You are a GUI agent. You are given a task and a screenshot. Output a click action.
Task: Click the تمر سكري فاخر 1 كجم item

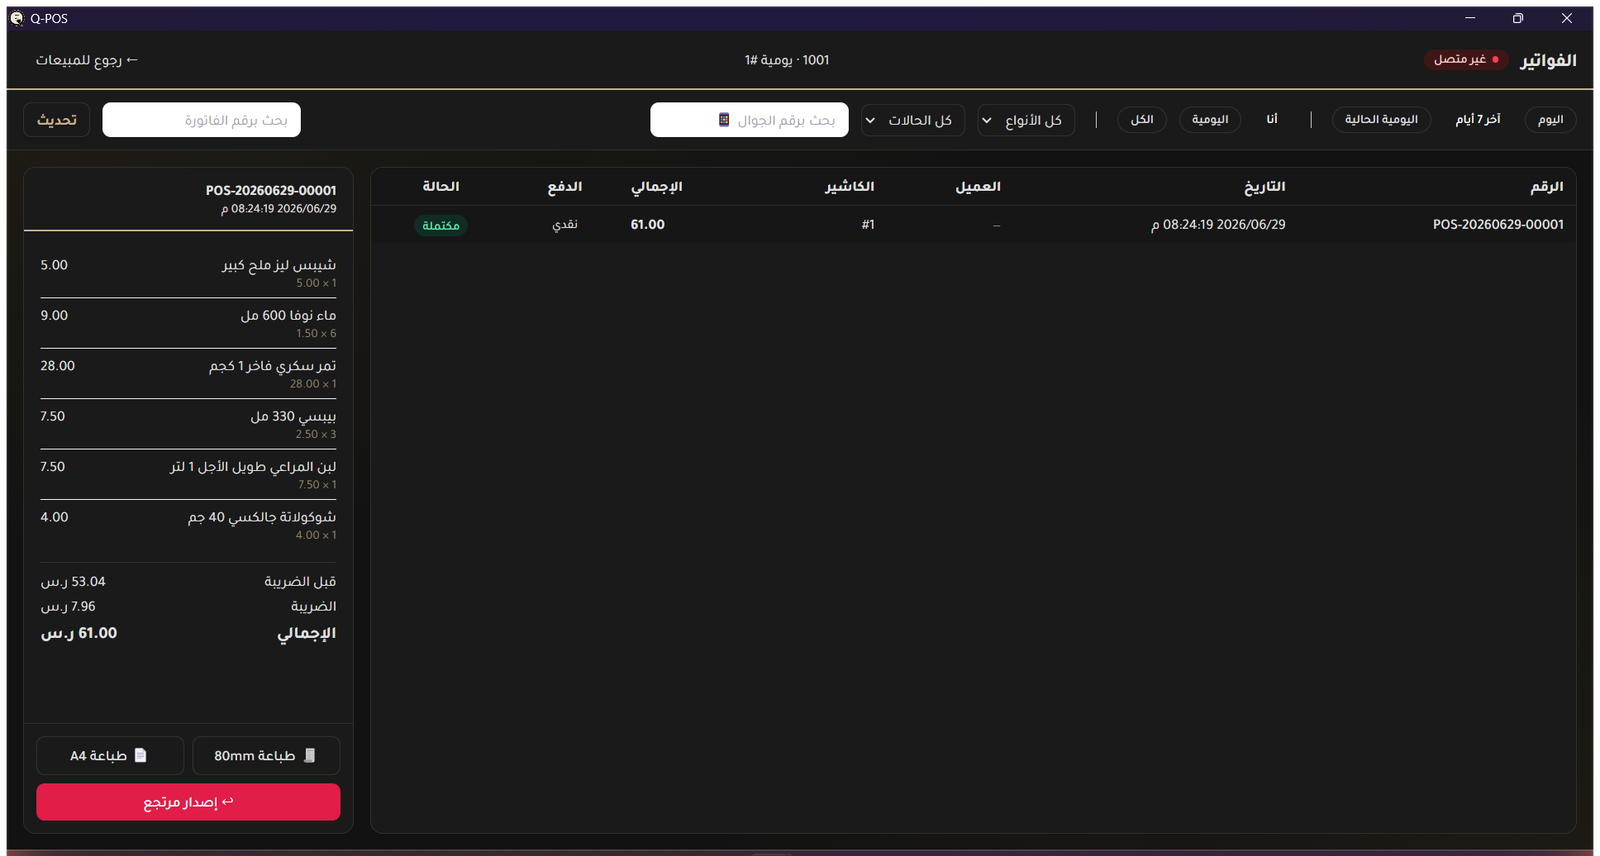[188, 373]
